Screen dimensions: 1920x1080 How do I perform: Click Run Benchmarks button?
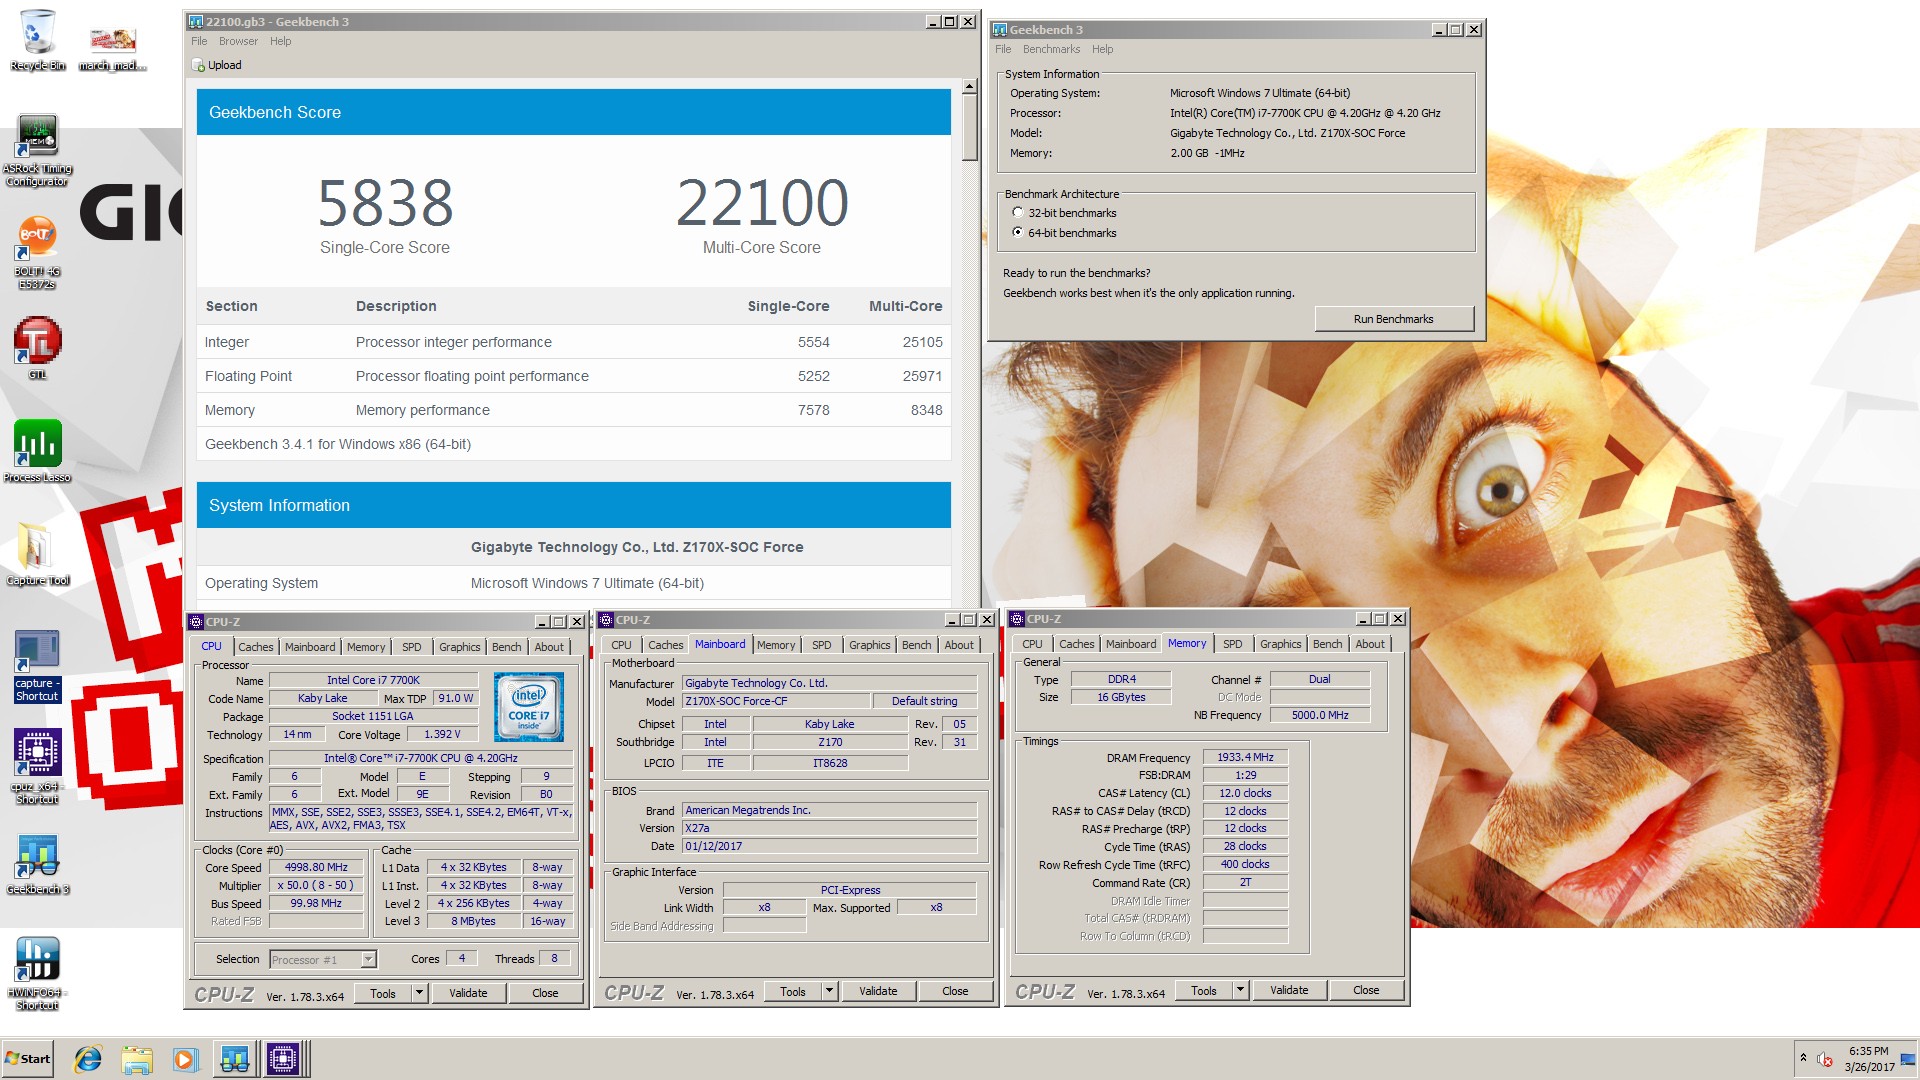pyautogui.click(x=1393, y=319)
